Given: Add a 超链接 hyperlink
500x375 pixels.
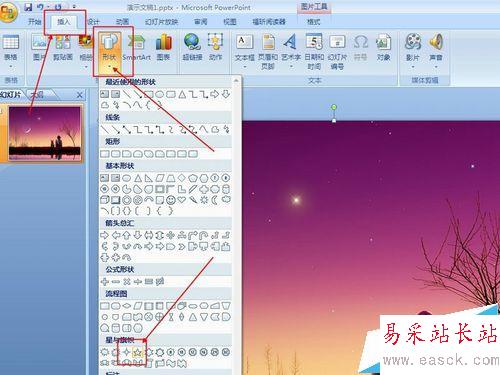Looking at the screenshot, I should [192, 47].
